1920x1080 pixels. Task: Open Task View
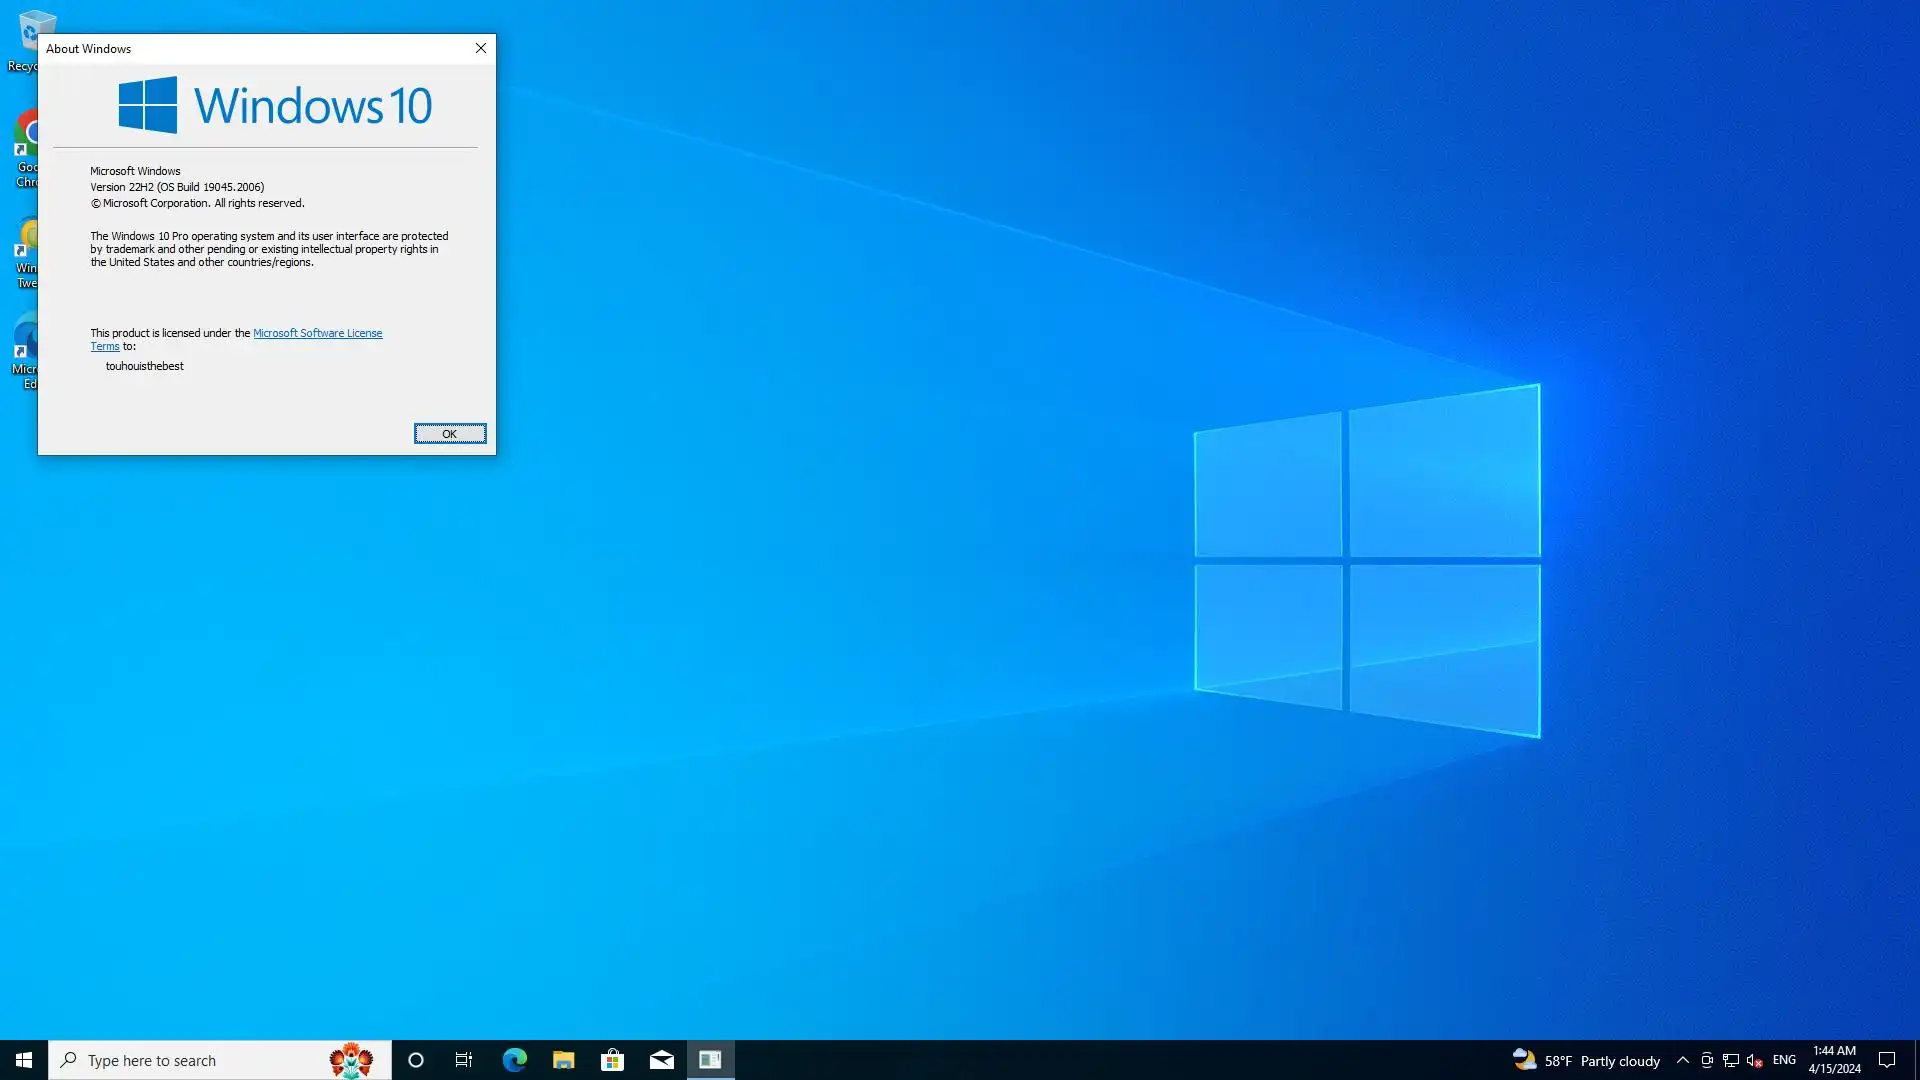coord(464,1060)
